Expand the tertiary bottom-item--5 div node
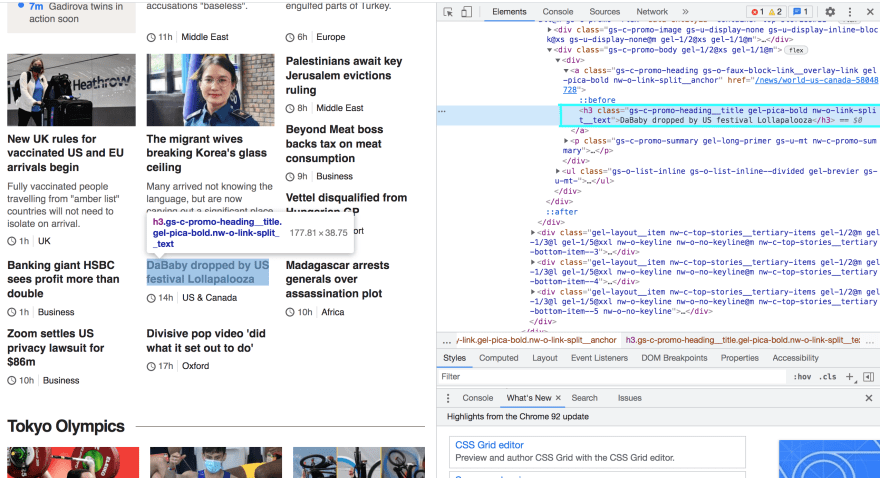This screenshot has width=880, height=478. tap(533, 292)
